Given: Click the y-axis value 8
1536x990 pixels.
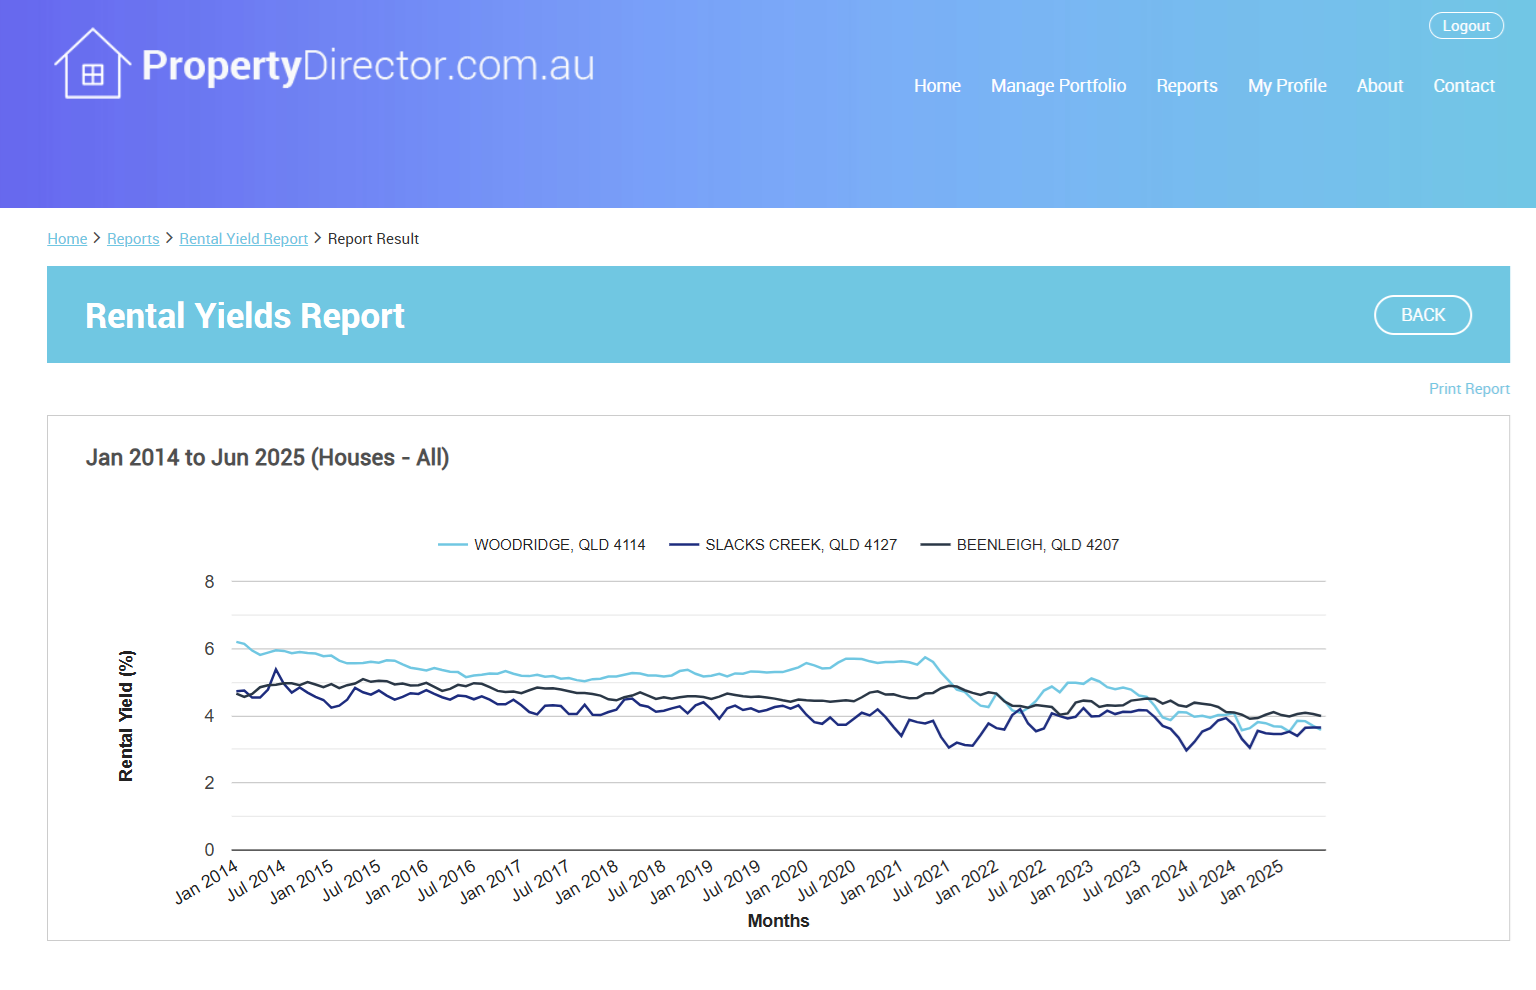Looking at the screenshot, I should [209, 582].
